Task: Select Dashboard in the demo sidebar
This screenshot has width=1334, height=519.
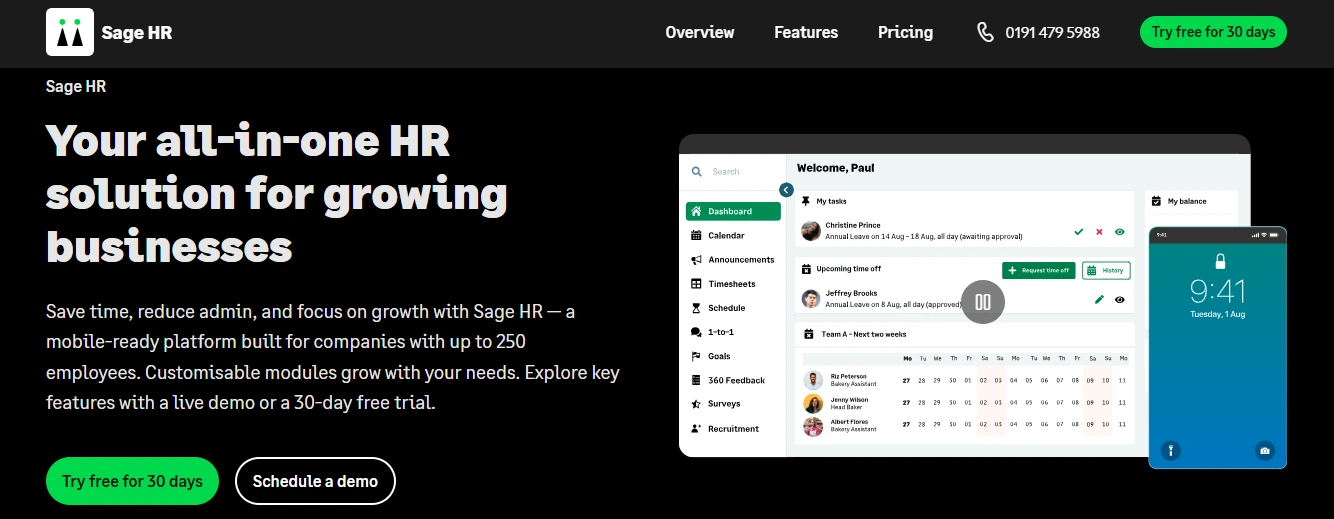Action: pos(733,211)
